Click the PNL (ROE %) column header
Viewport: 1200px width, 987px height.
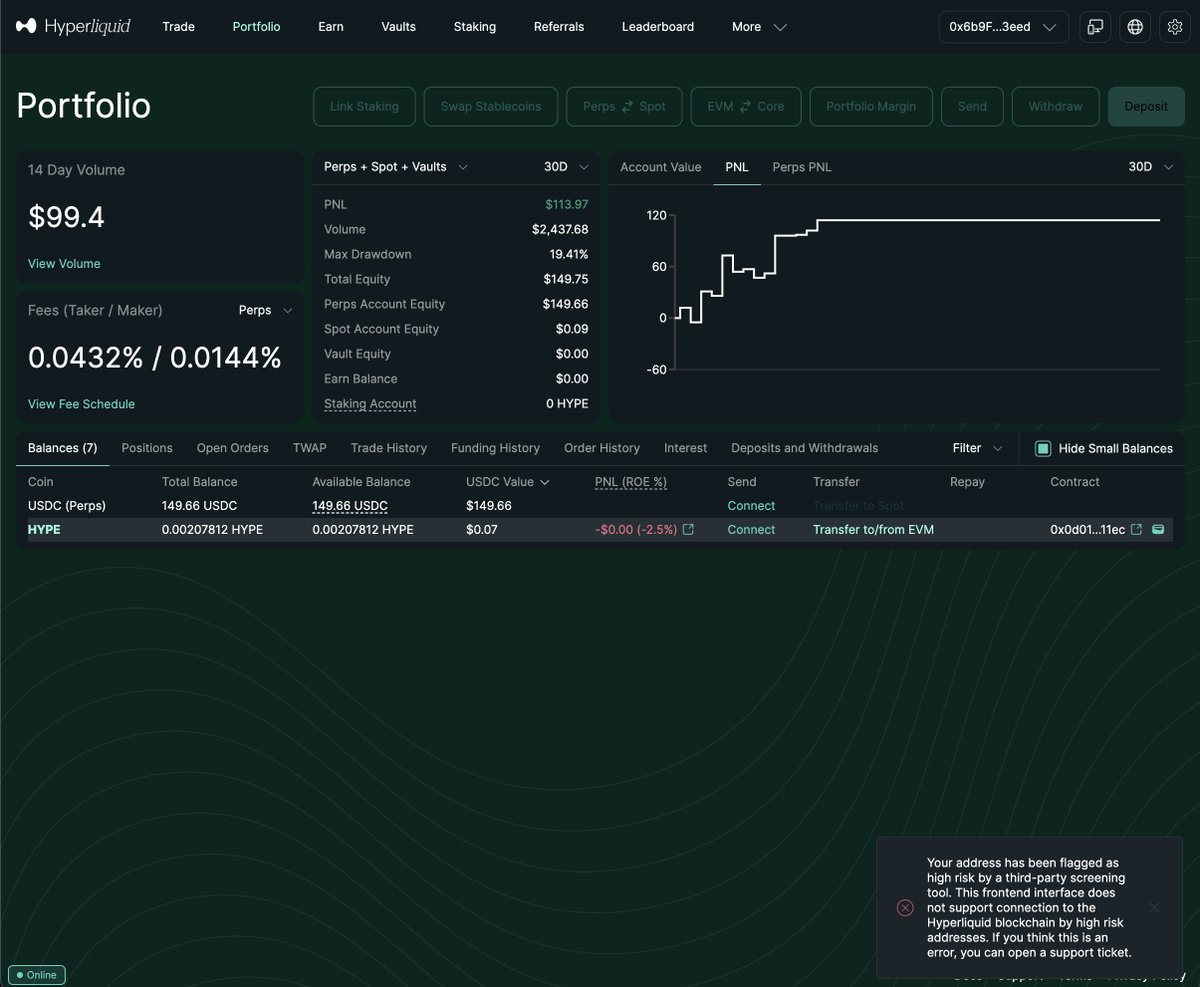(631, 482)
